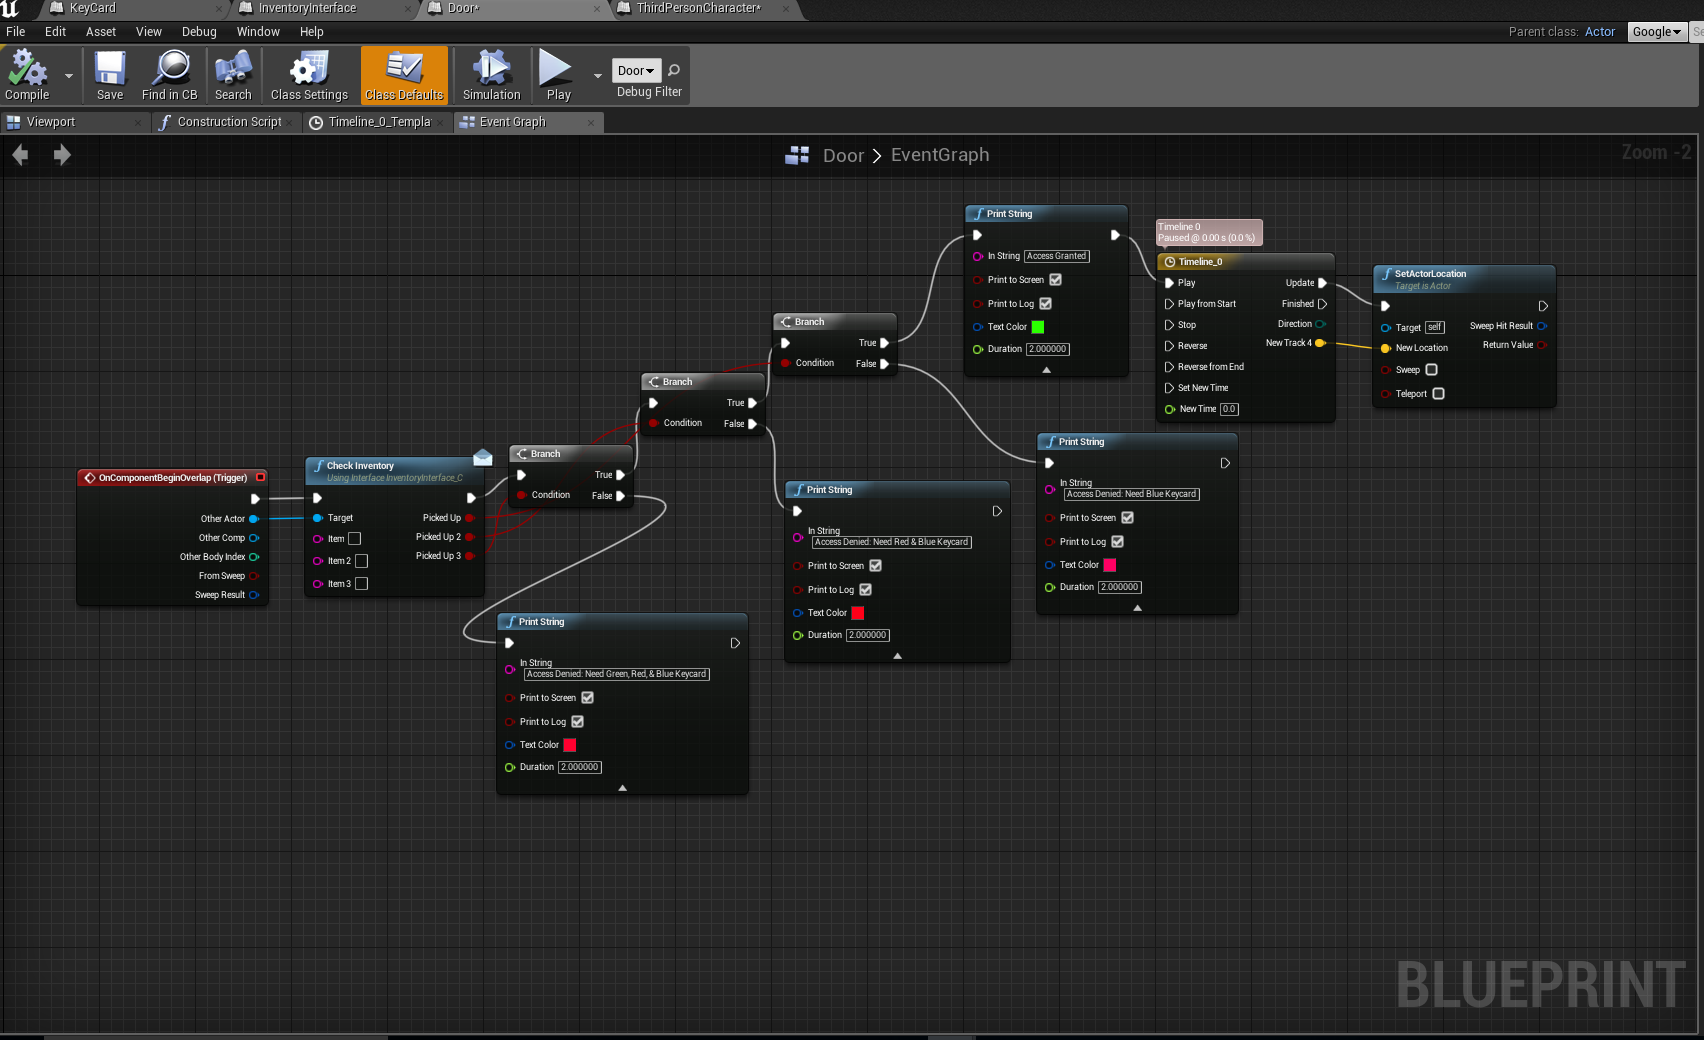Image resolution: width=1704 pixels, height=1040 pixels.
Task: Close the Event Graph tab
Action: click(591, 123)
